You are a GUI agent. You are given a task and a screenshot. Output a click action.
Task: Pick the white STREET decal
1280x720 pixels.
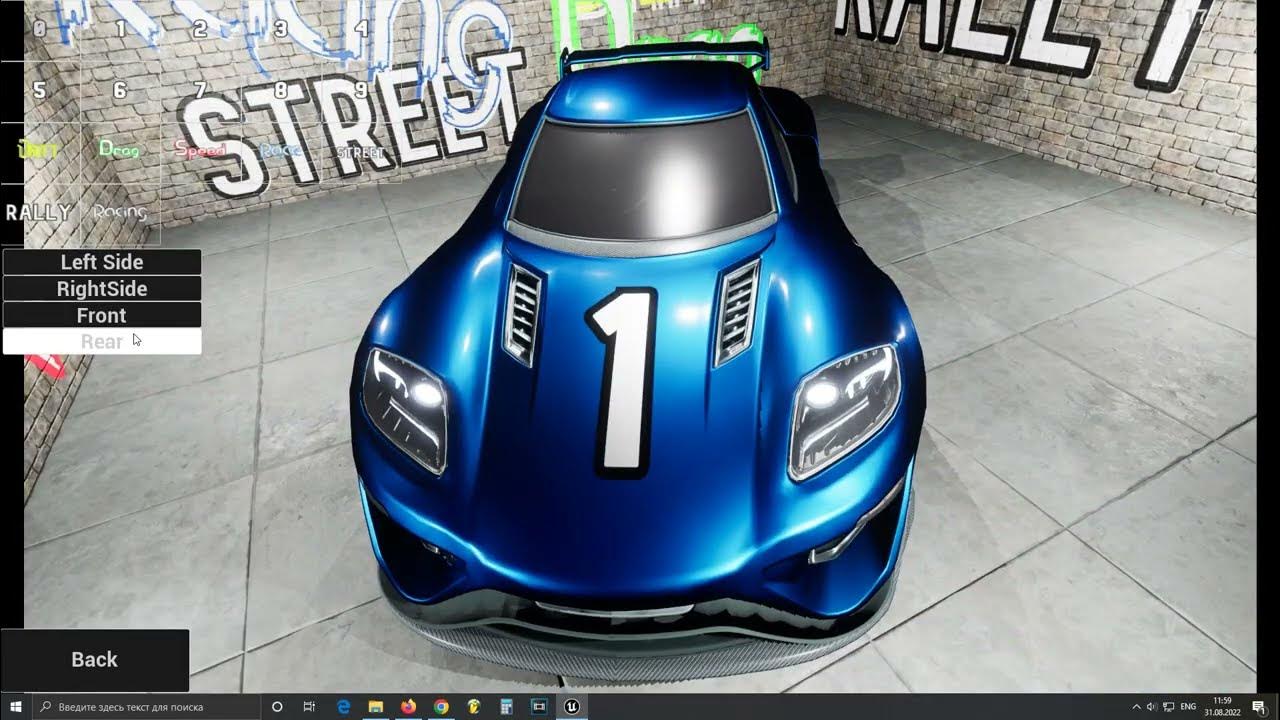click(x=361, y=152)
